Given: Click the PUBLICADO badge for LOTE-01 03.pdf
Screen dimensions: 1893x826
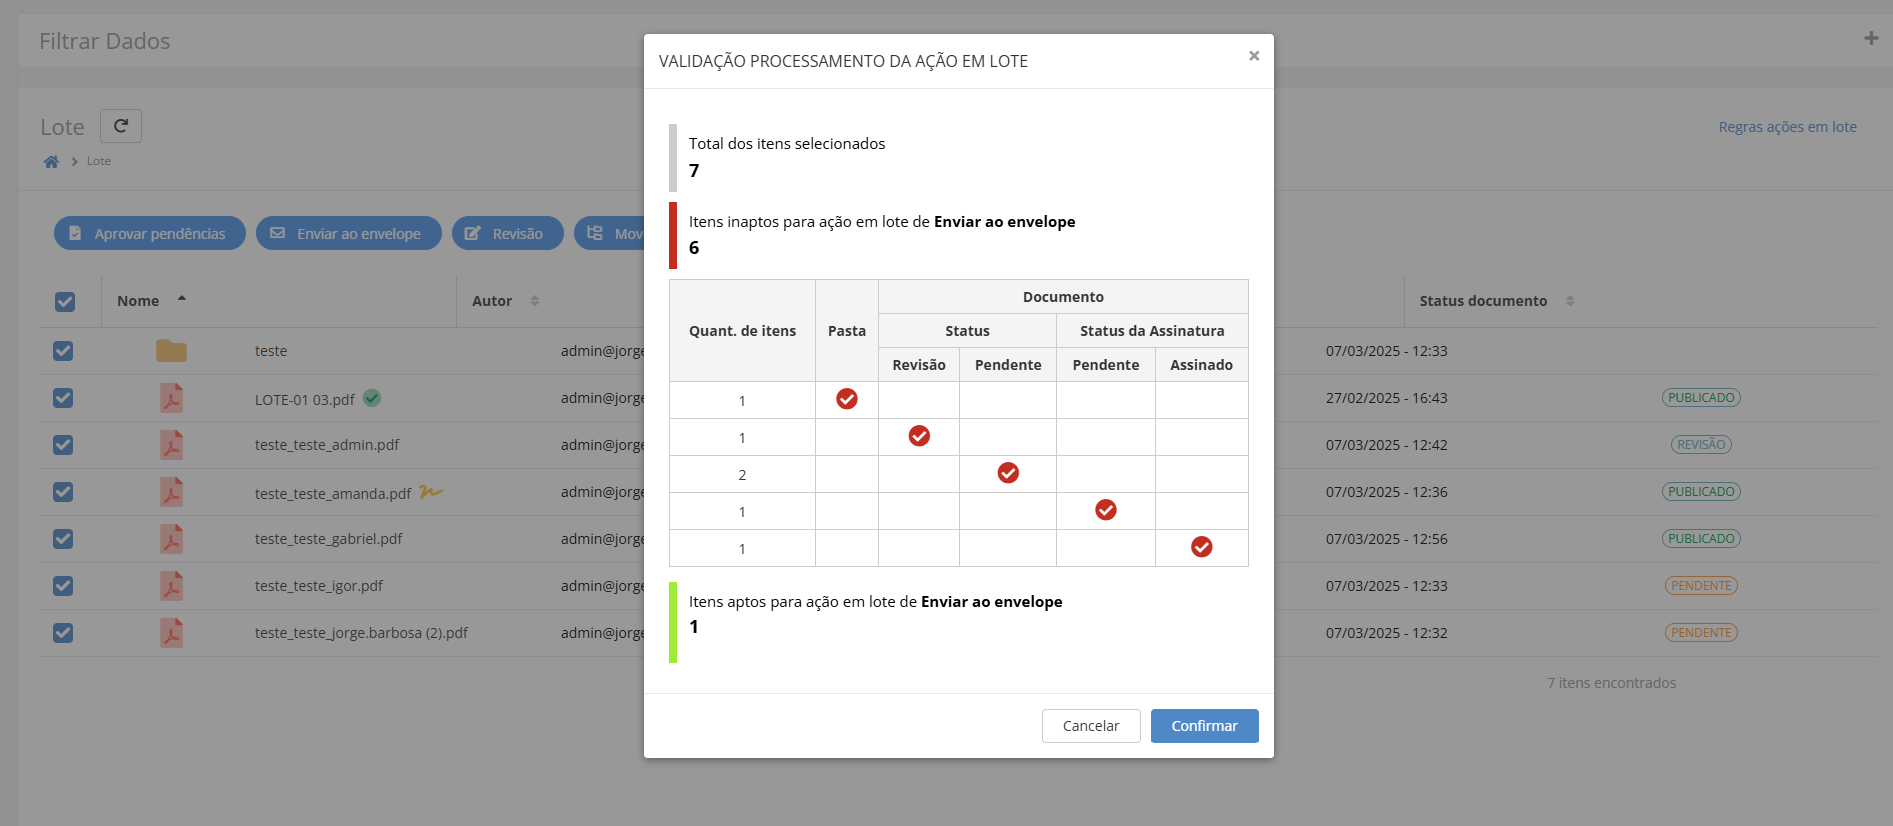Looking at the screenshot, I should click(1701, 398).
